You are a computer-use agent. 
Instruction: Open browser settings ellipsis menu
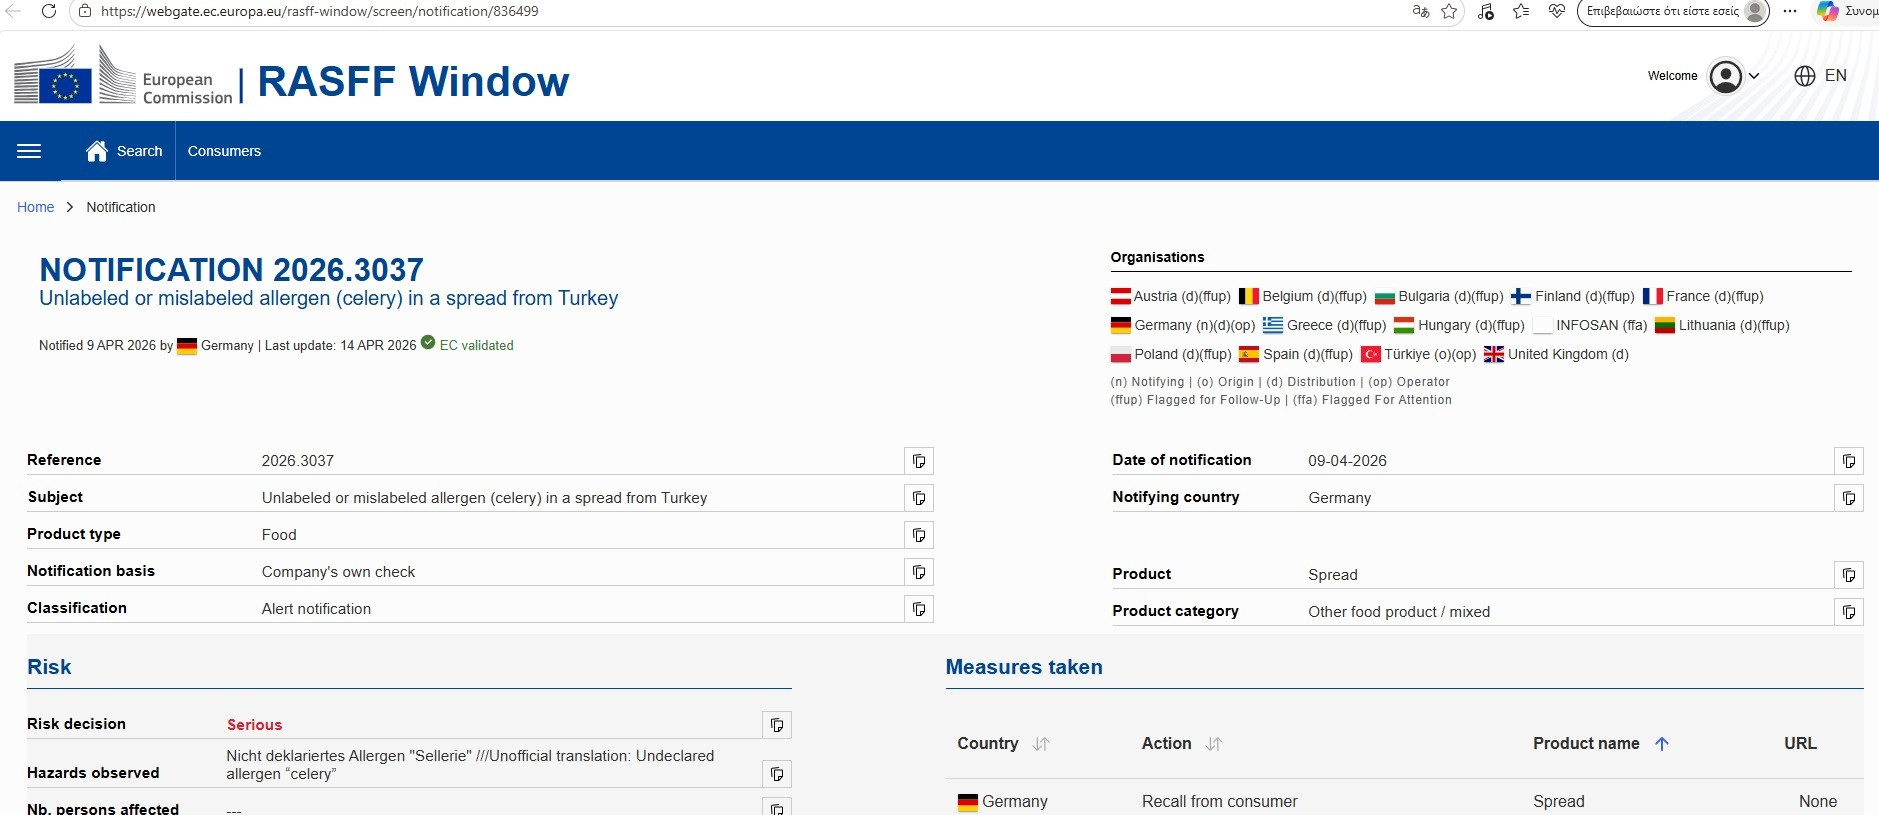[x=1790, y=11]
